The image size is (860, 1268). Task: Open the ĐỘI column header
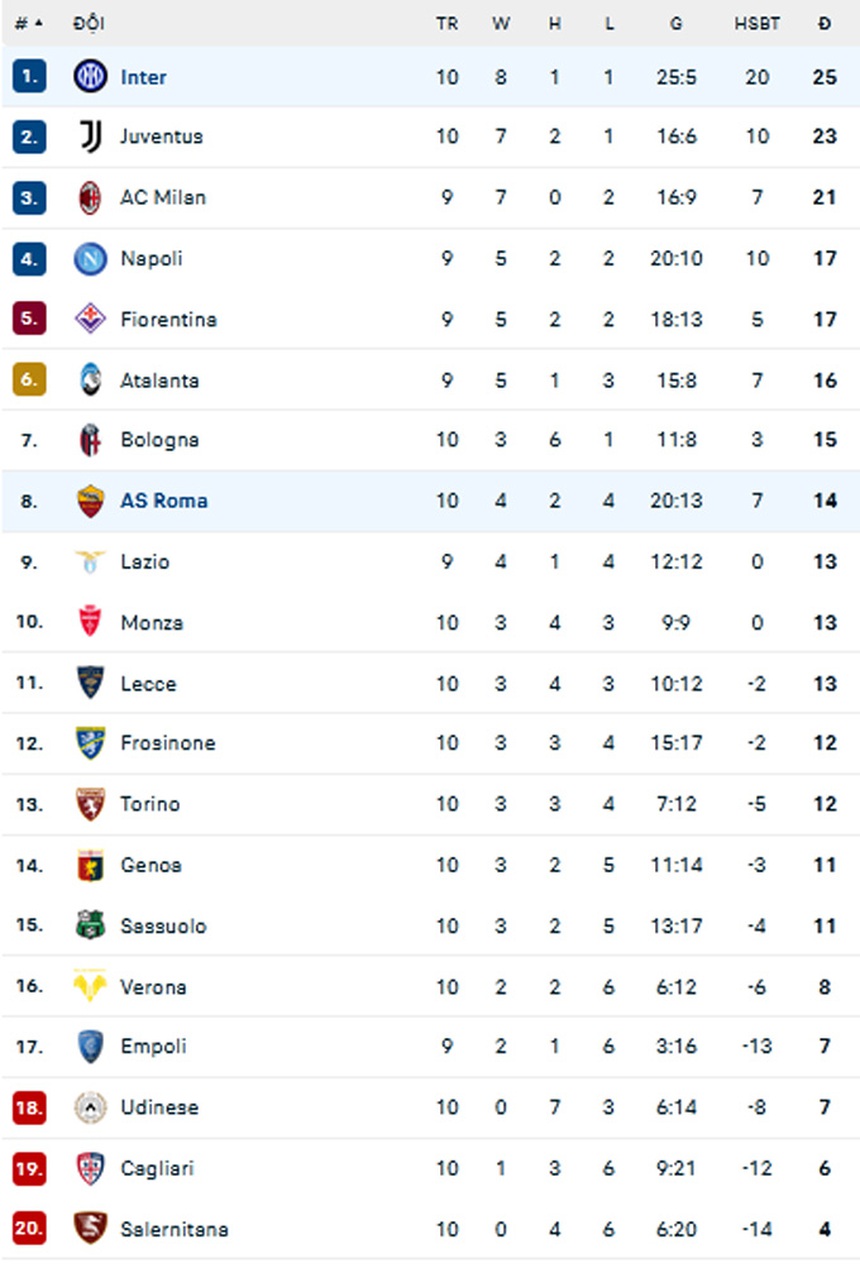pyautogui.click(x=88, y=24)
